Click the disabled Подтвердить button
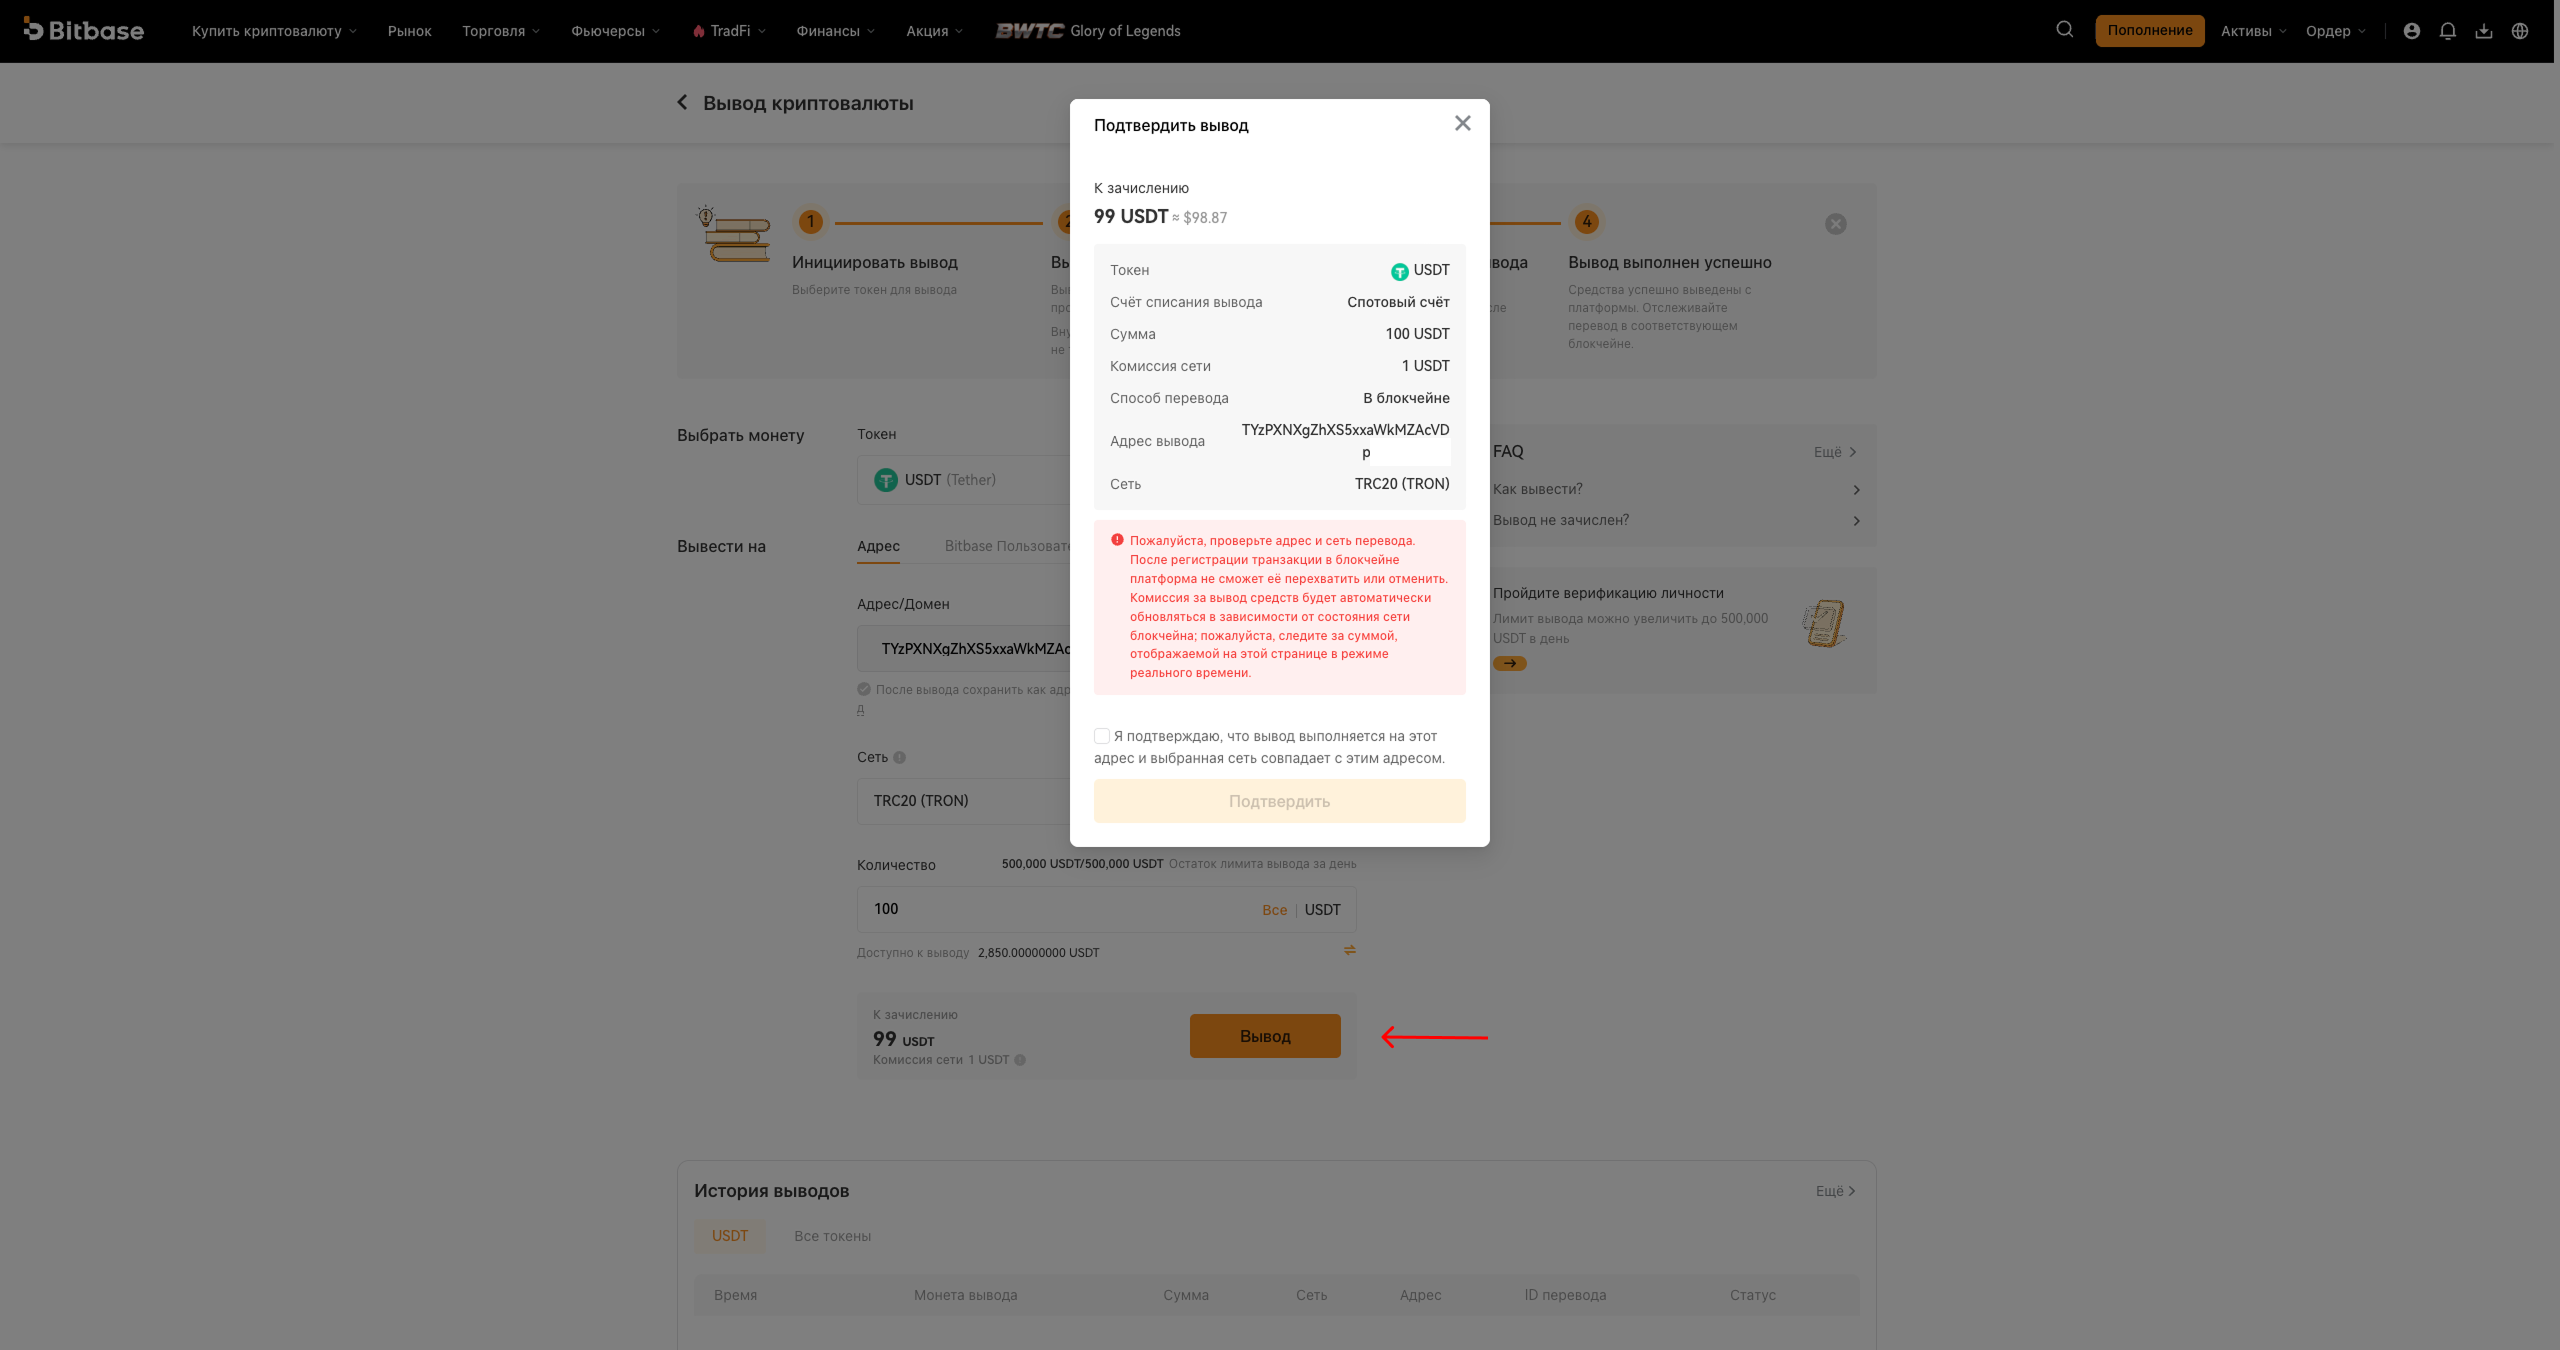Image resolution: width=2560 pixels, height=1350 pixels. pos(1279,801)
